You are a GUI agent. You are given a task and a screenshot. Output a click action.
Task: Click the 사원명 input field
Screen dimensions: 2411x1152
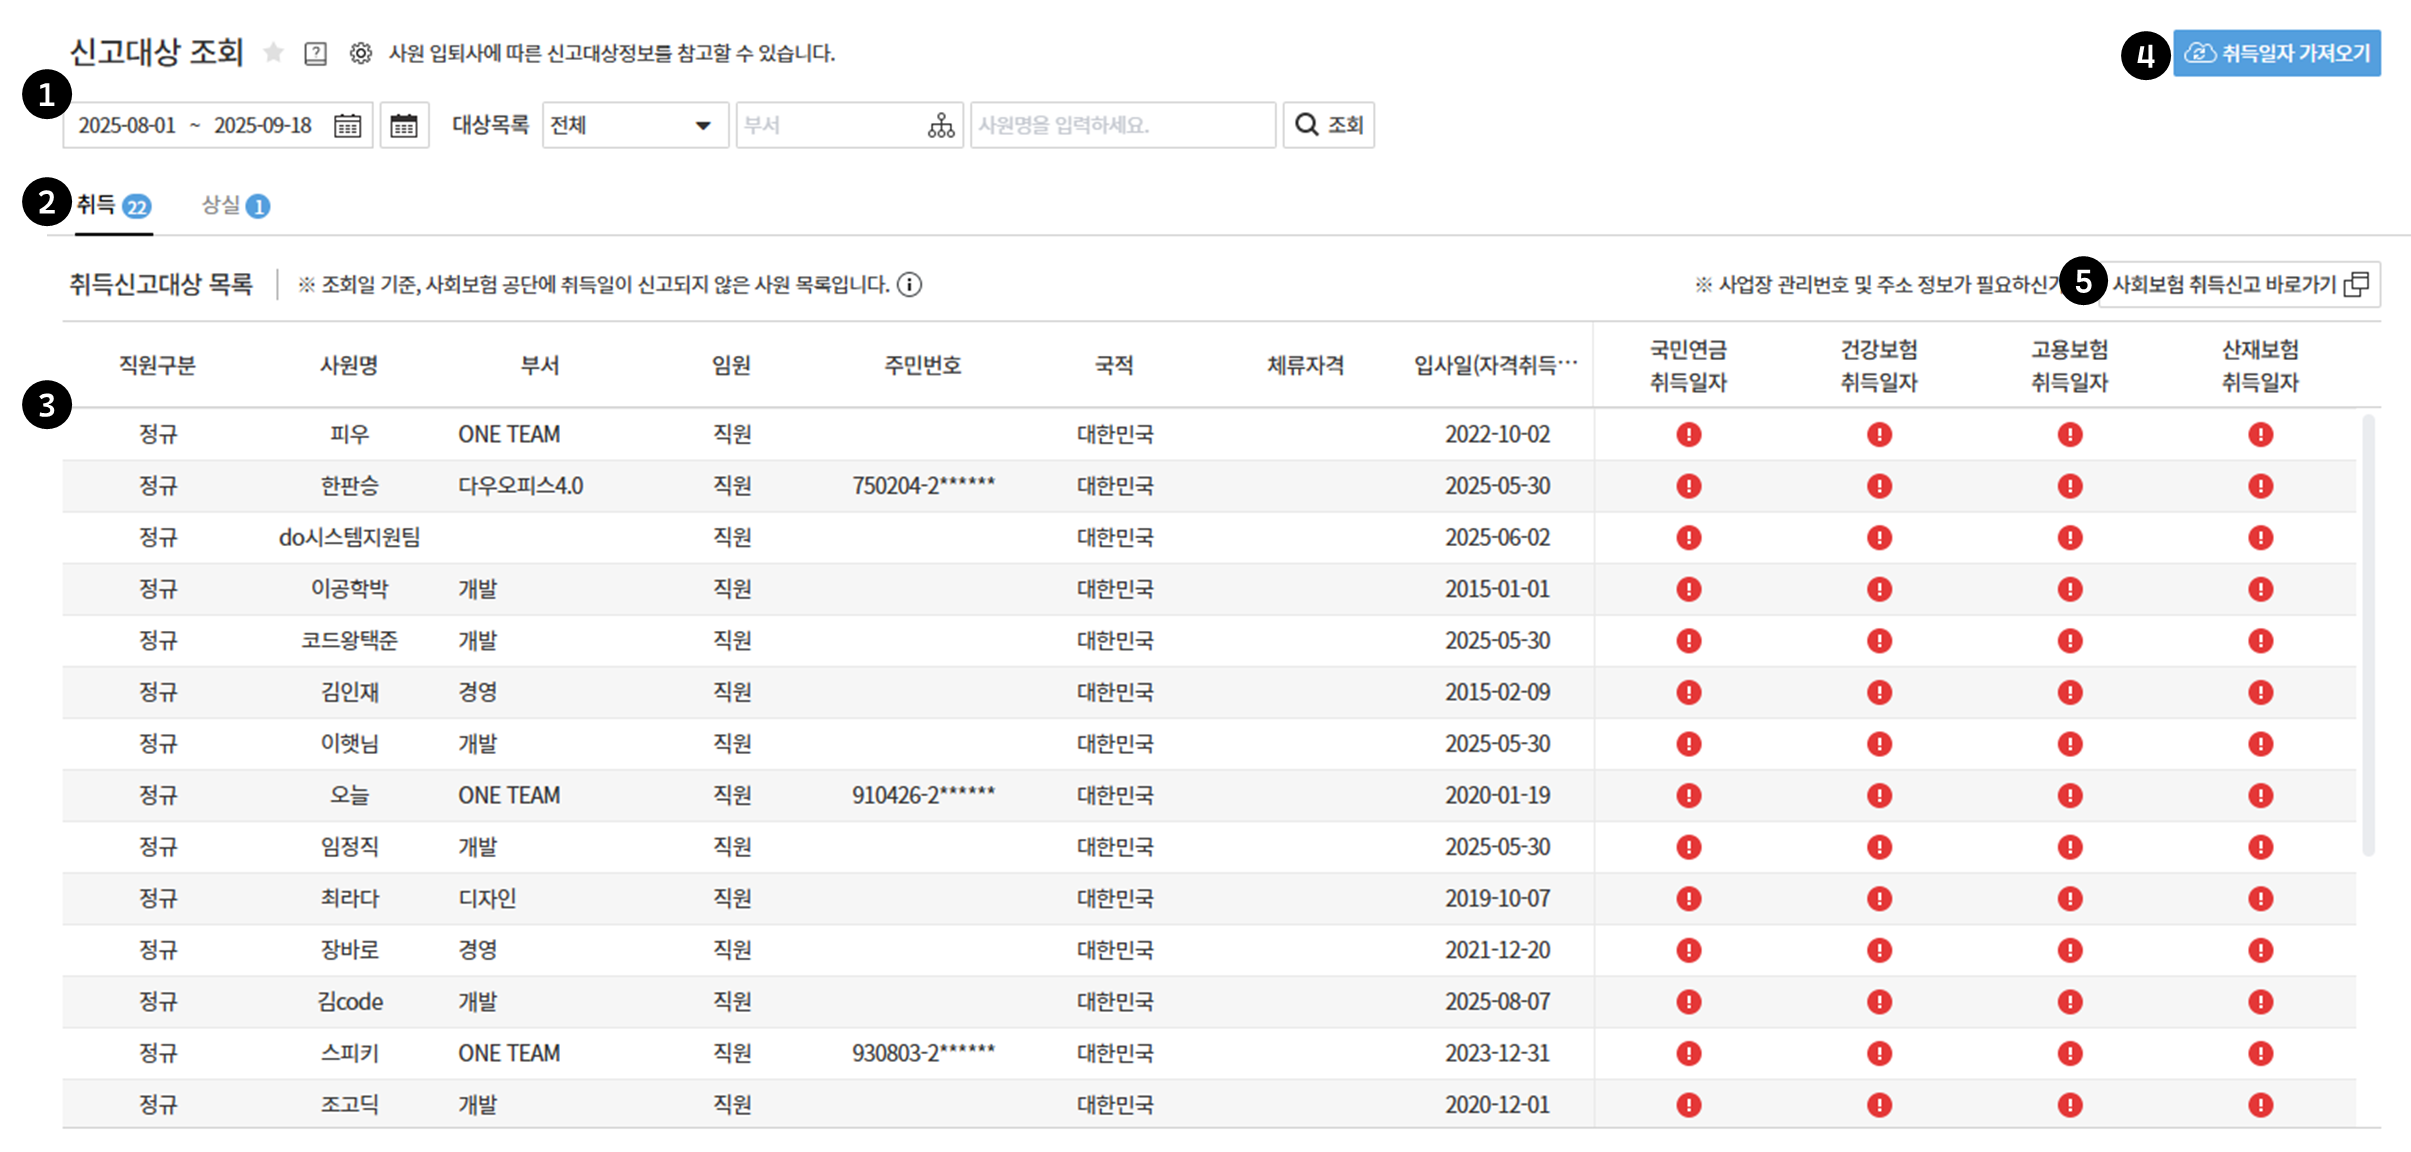[x=1121, y=126]
